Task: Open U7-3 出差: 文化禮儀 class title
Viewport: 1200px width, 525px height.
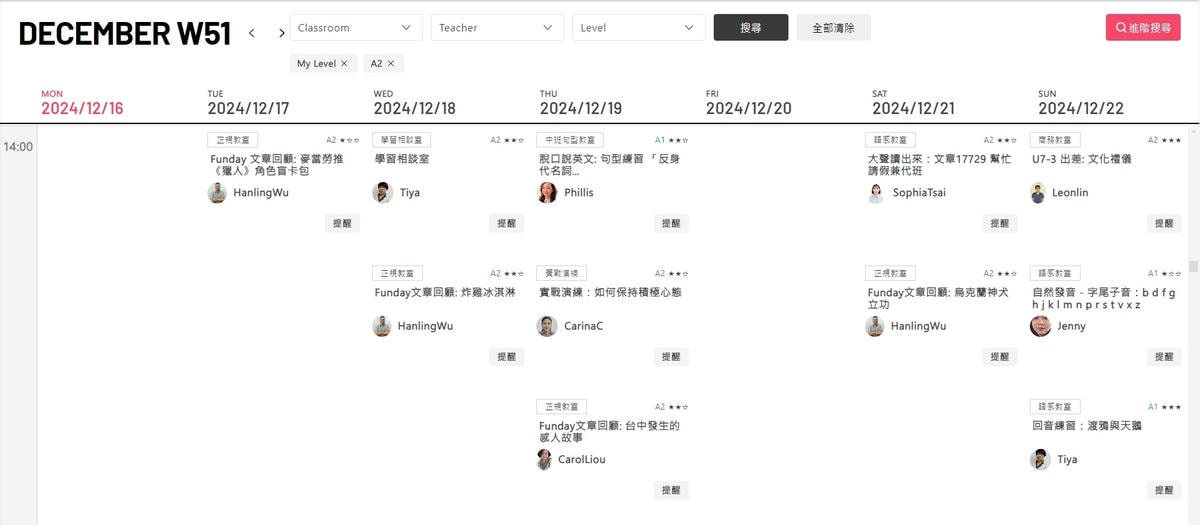Action: click(1082, 159)
